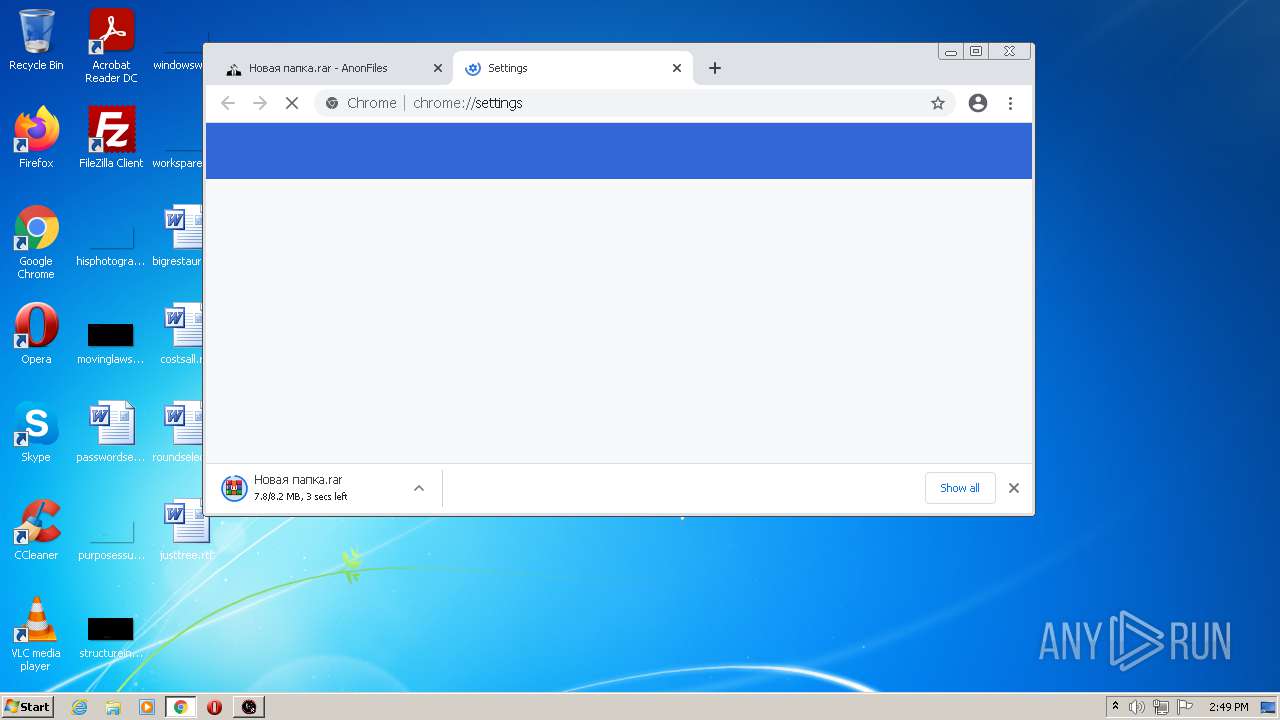Switch to the Settings tab
This screenshot has width=1280, height=720.
(572, 68)
